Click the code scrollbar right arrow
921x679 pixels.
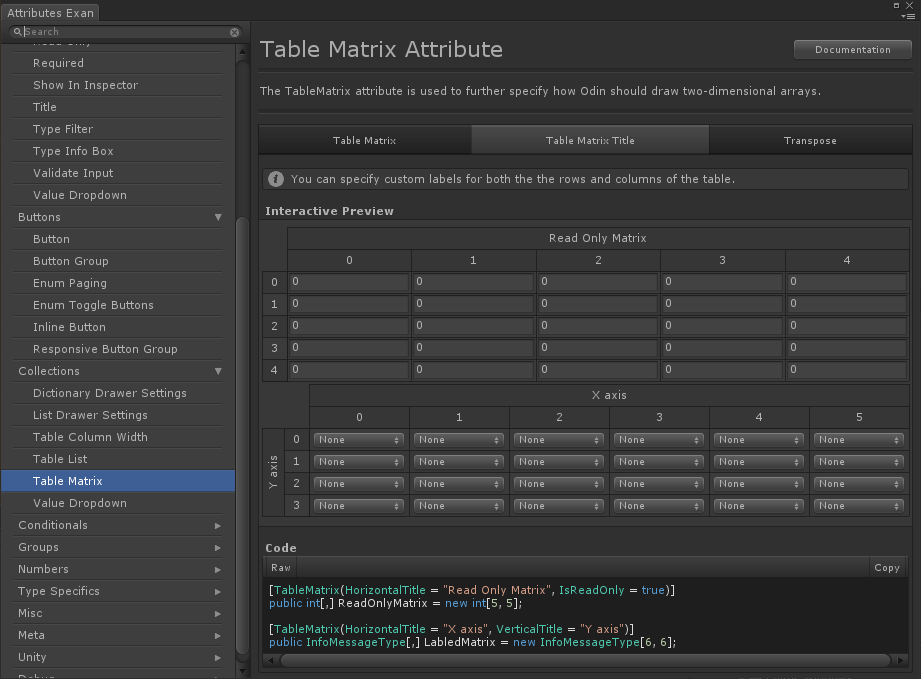click(901, 660)
